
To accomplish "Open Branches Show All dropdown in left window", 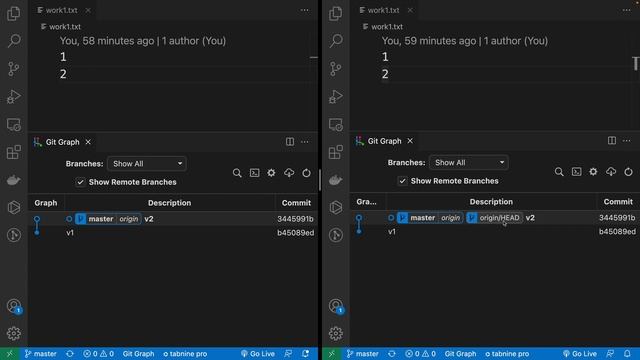I will click(147, 164).
